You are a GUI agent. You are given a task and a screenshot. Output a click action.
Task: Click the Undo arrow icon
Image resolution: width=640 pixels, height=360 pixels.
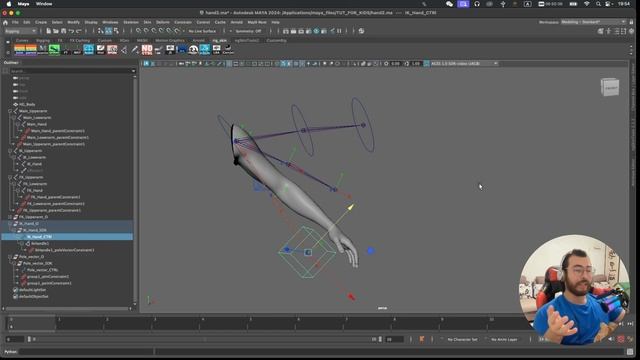71,31
